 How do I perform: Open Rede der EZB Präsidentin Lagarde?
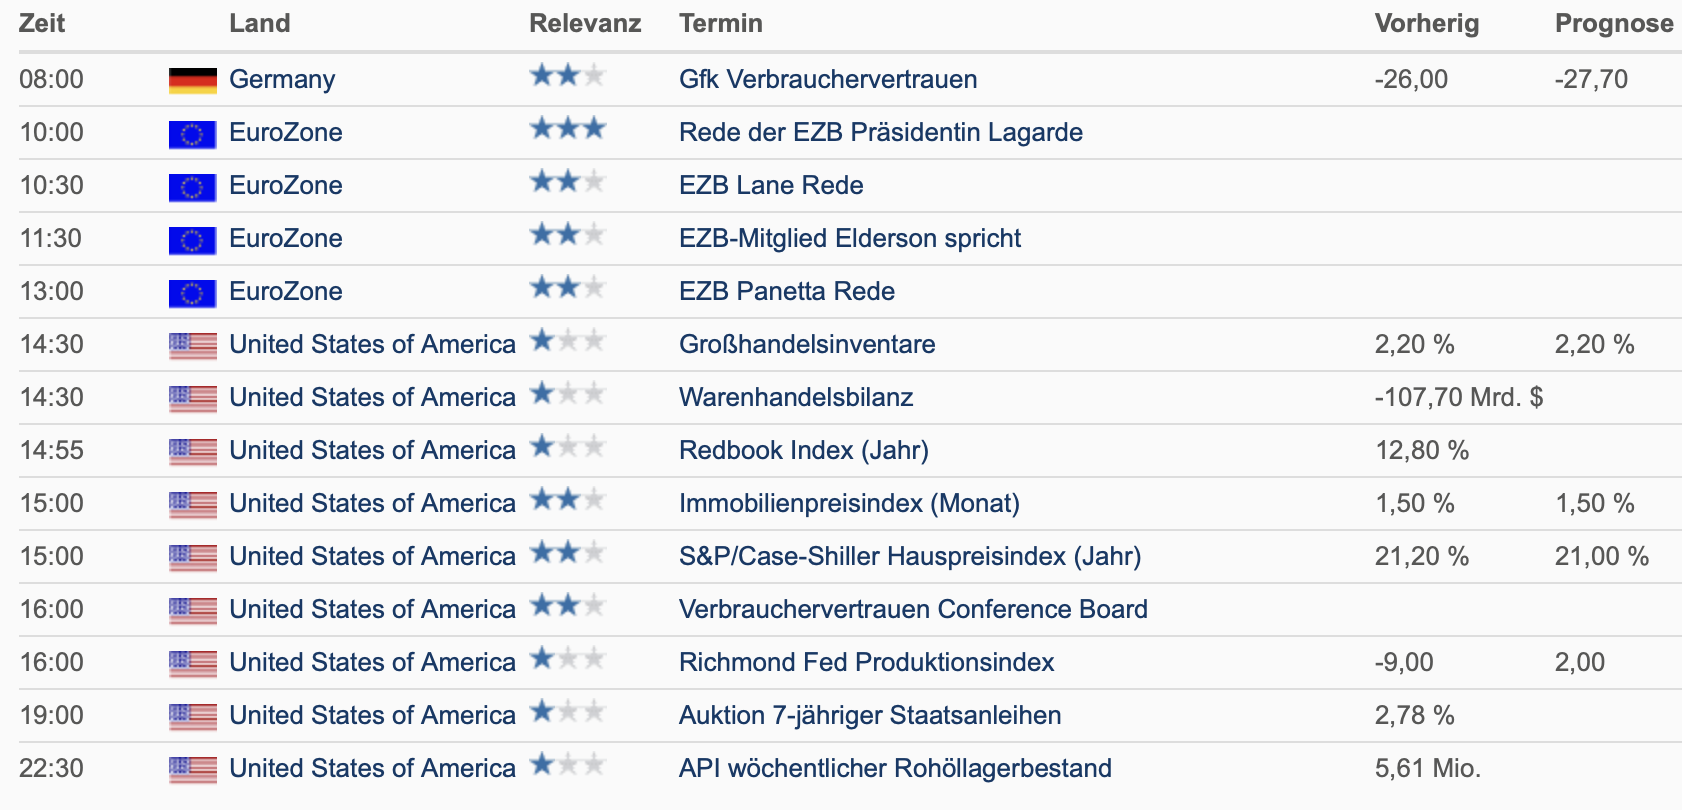point(881,132)
